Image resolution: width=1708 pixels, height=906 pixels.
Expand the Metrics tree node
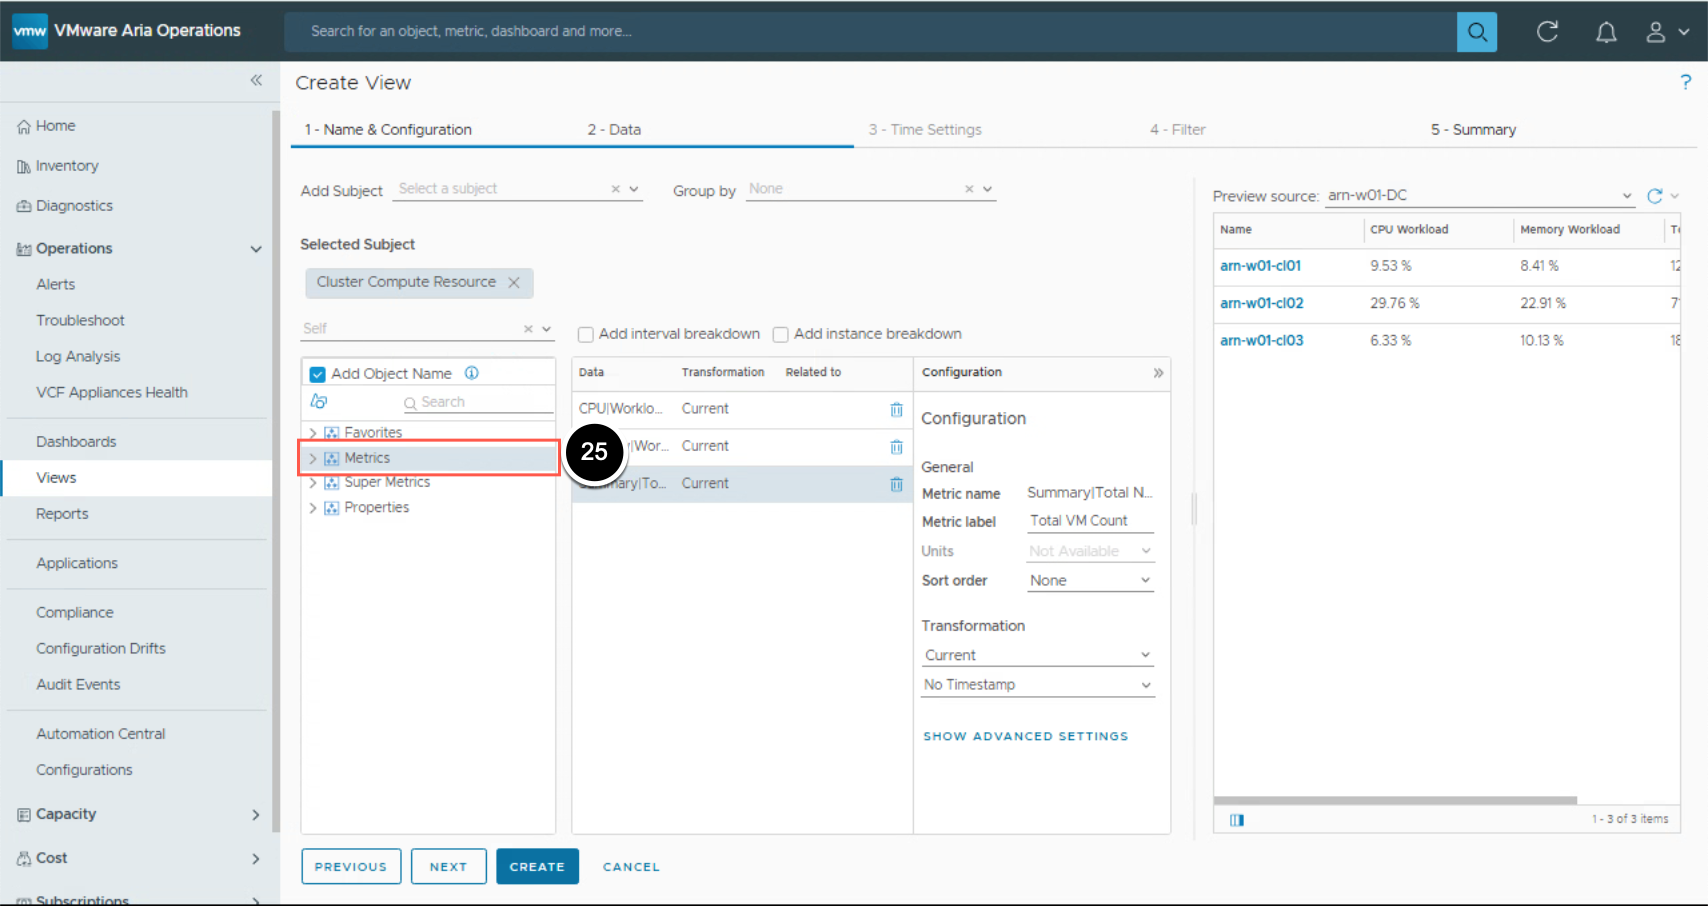click(x=313, y=458)
